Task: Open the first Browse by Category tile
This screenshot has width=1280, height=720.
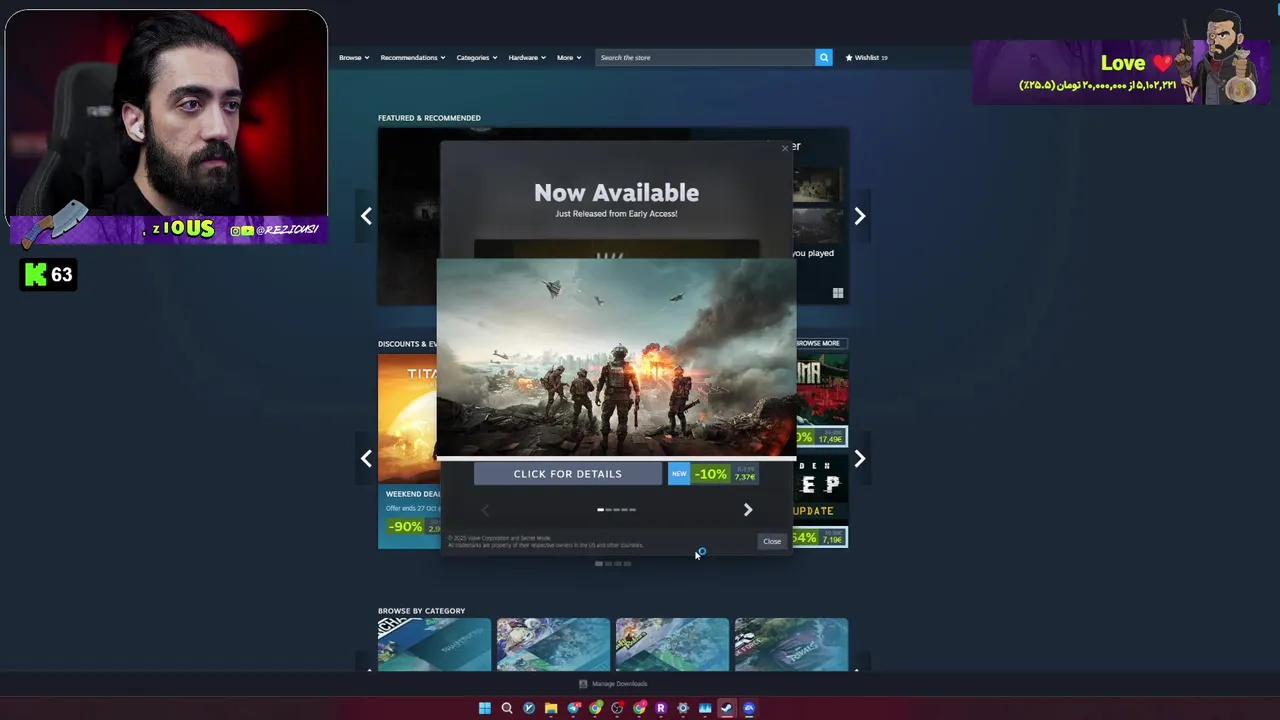Action: coord(434,644)
